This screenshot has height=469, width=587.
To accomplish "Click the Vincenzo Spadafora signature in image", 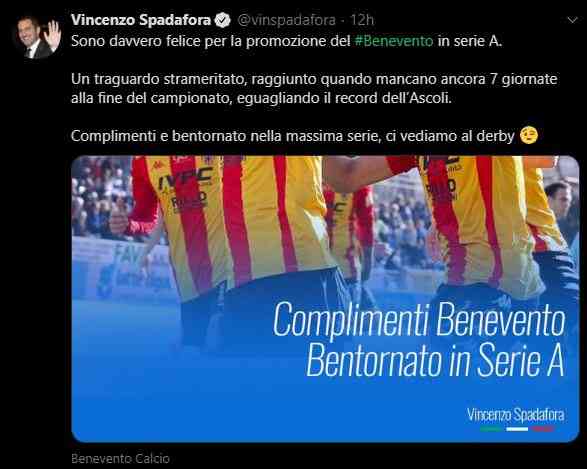I will tap(515, 415).
